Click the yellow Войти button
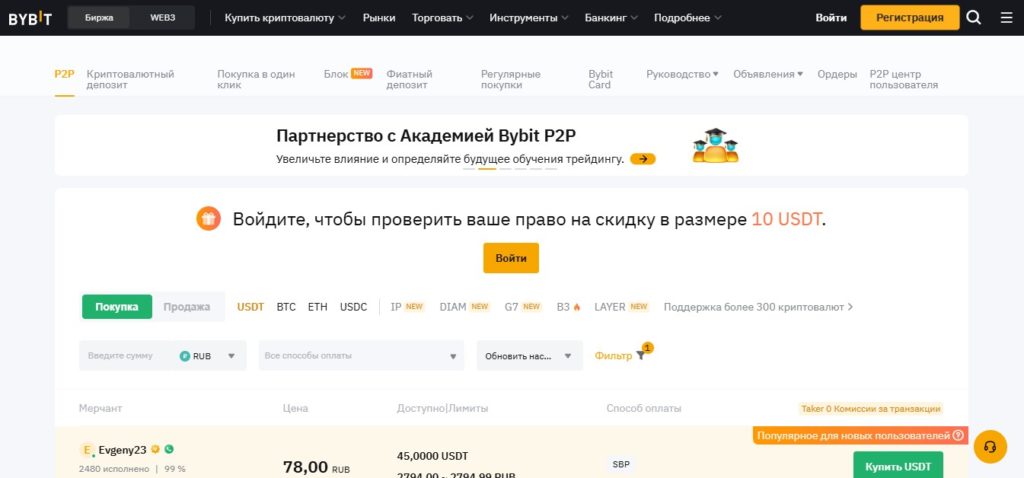The height and width of the screenshot is (478, 1024). coord(511,258)
